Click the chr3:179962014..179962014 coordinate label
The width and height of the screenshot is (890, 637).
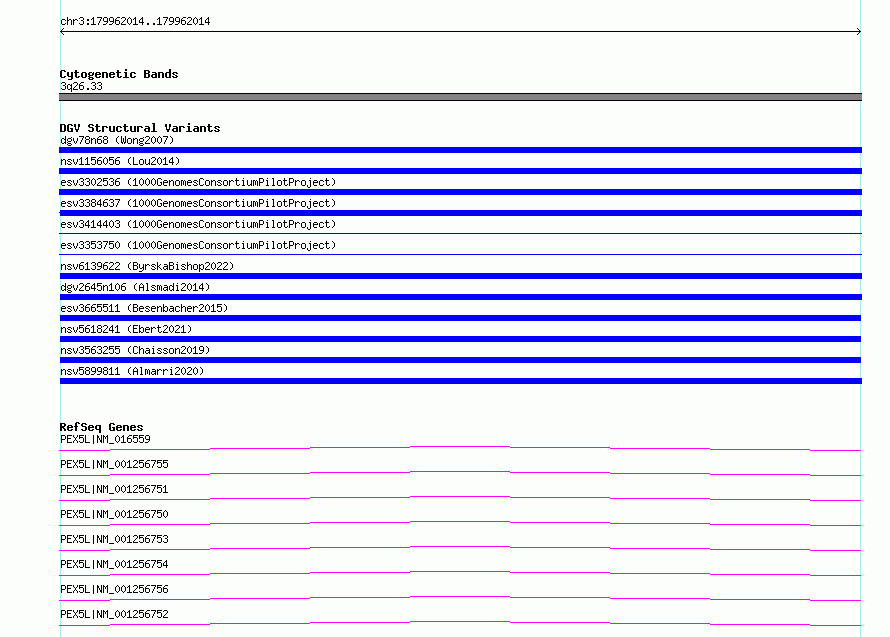135,21
